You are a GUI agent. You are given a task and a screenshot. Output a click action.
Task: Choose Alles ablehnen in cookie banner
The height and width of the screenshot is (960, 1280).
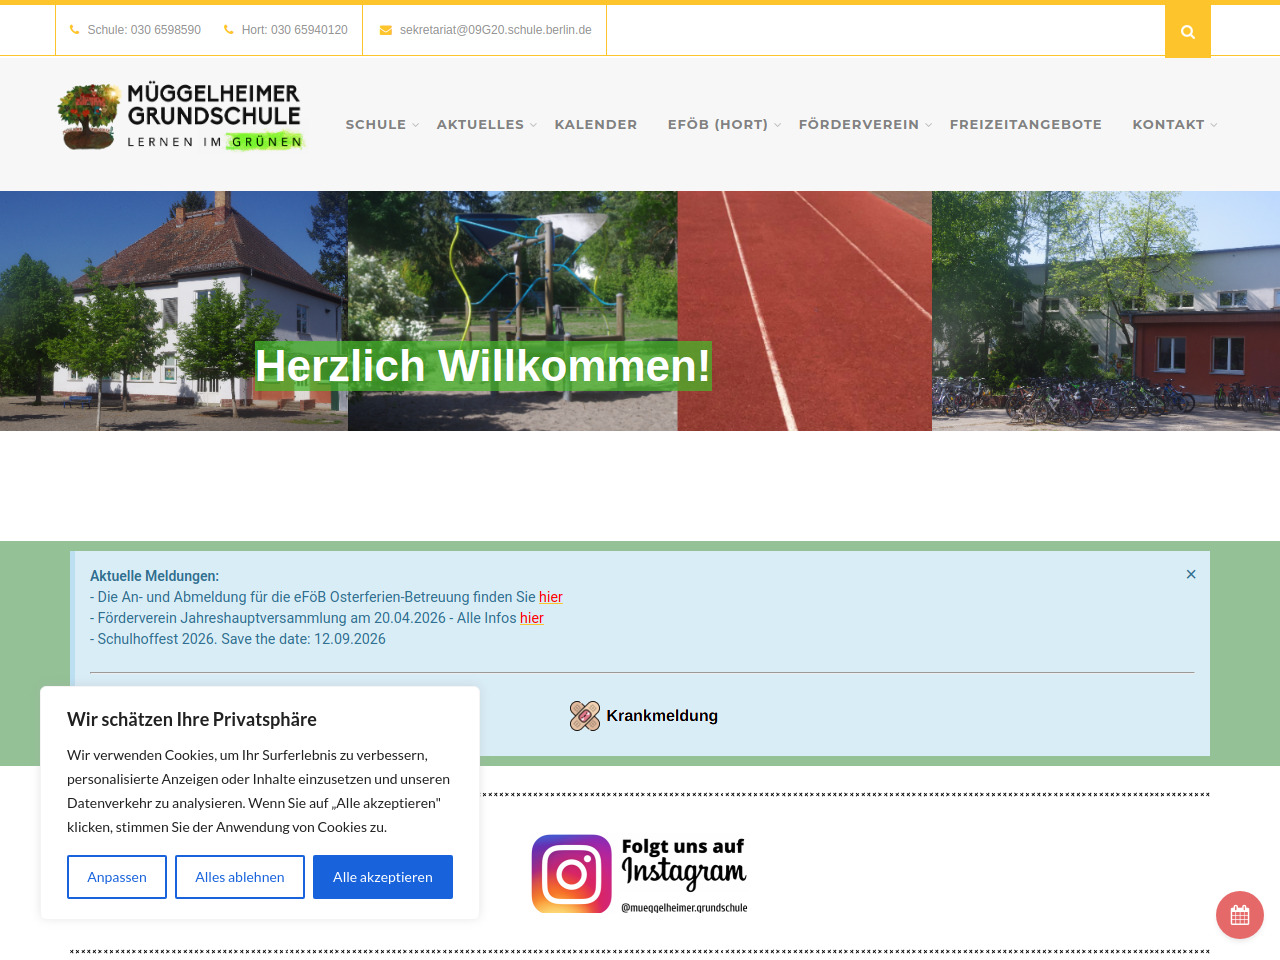click(x=239, y=877)
